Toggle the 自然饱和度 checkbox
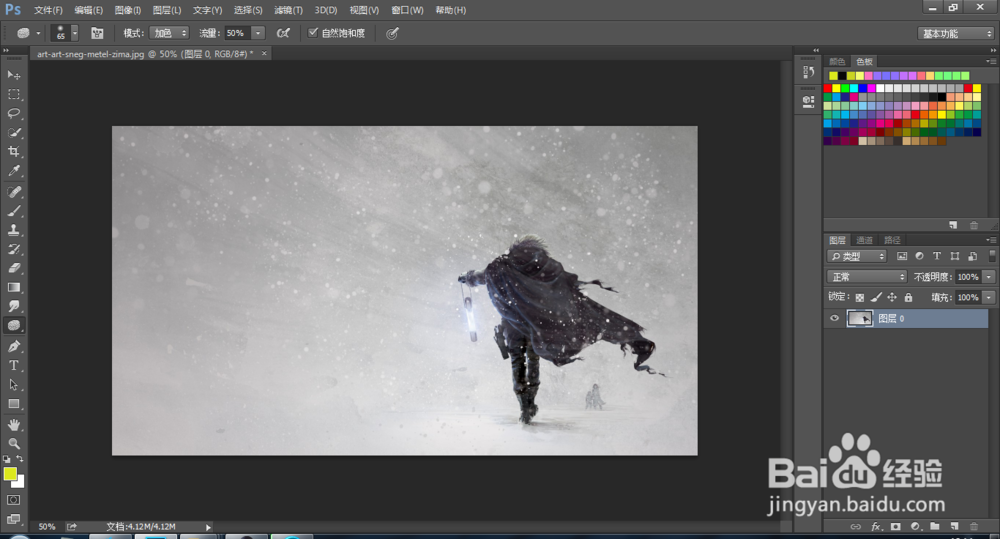The width and height of the screenshot is (1000, 539). [x=313, y=33]
